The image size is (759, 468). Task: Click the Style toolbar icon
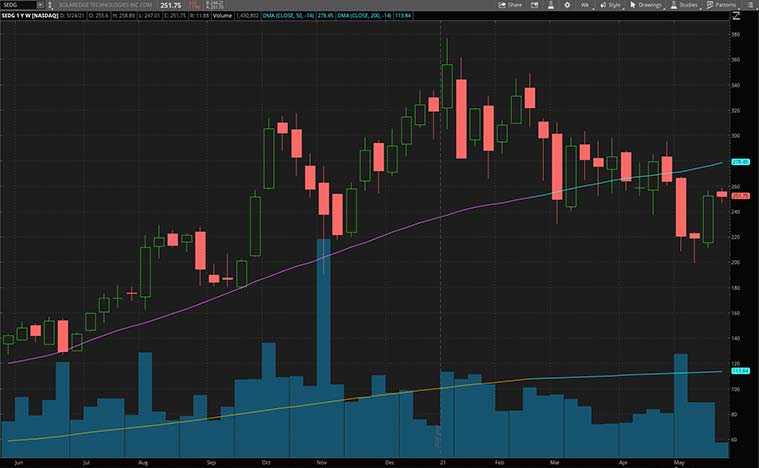pos(609,5)
